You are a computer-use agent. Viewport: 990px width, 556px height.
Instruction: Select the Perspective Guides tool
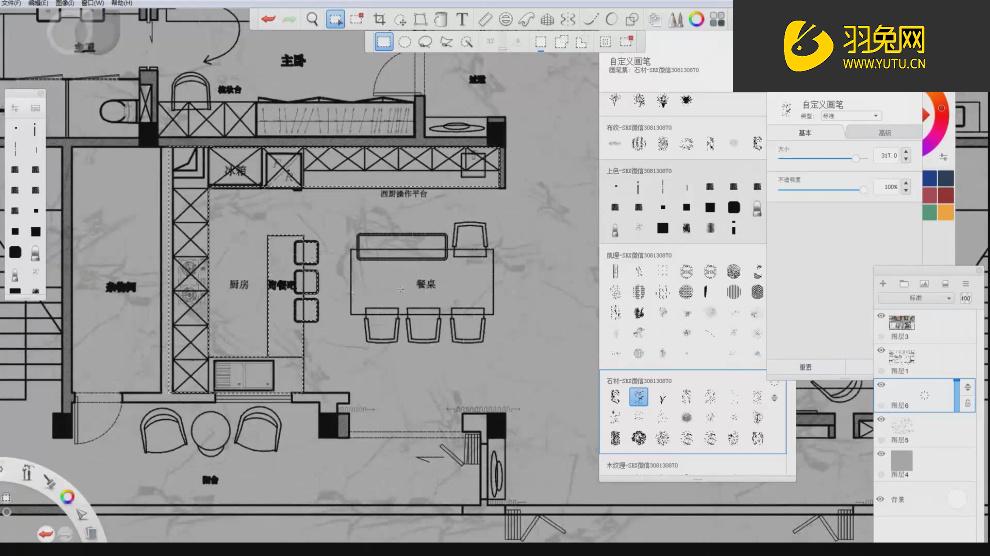point(547,20)
